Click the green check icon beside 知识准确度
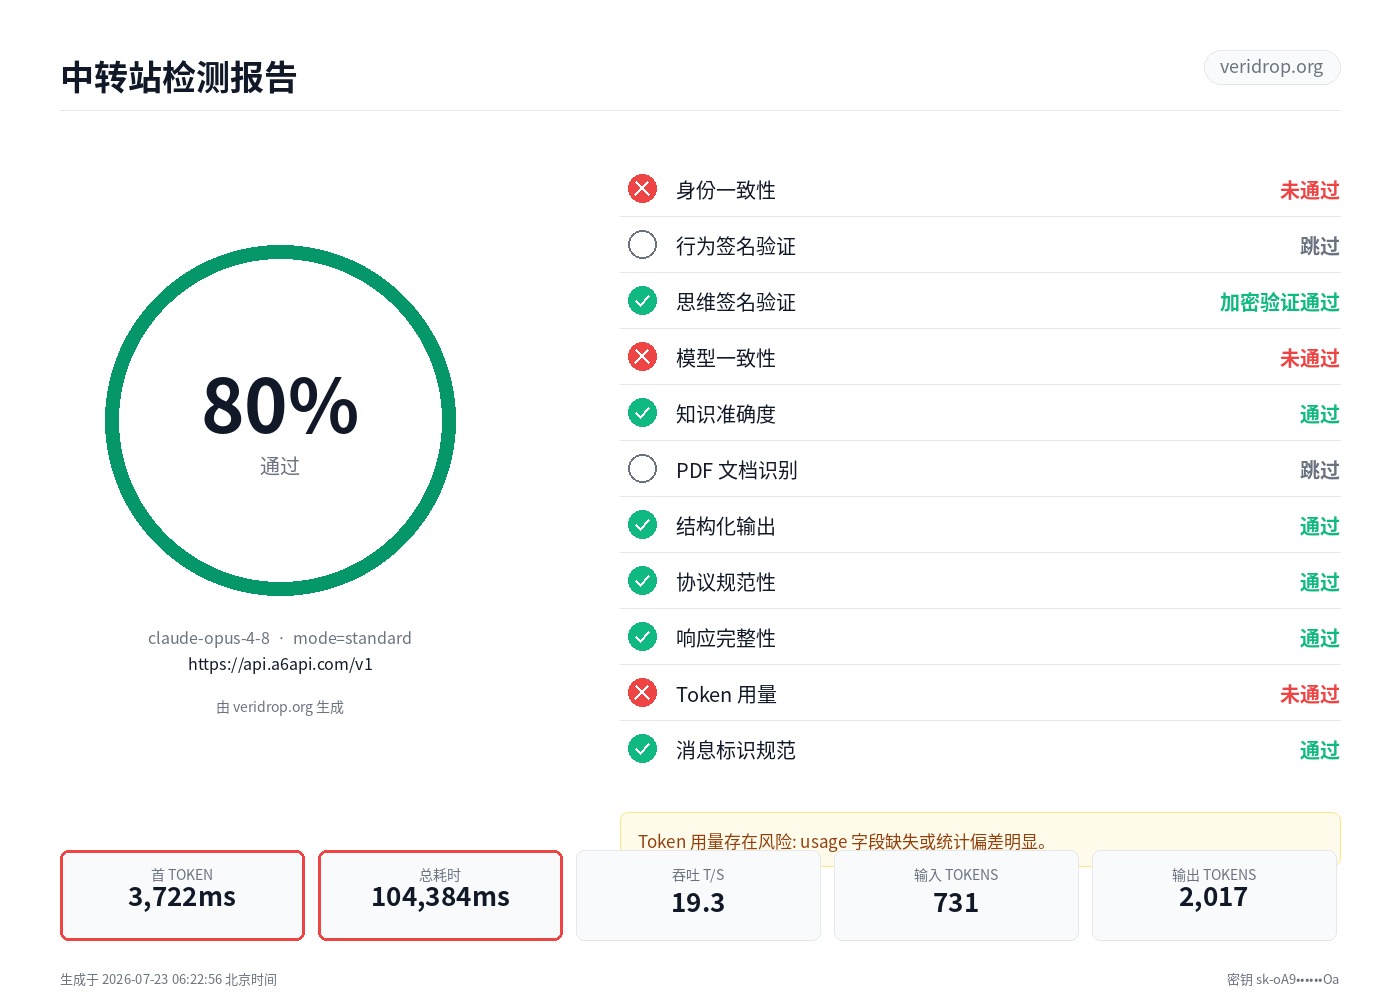The height and width of the screenshot is (1000, 1400). click(x=642, y=413)
